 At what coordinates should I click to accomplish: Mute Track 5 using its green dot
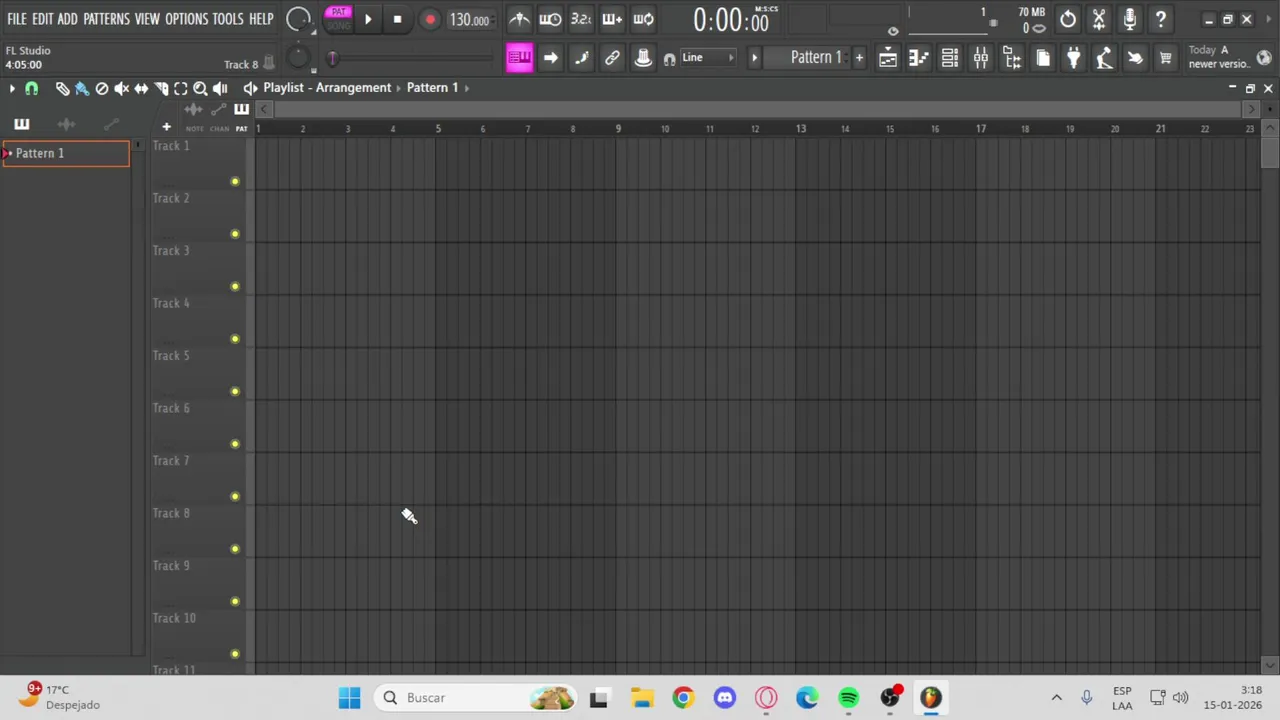235,391
